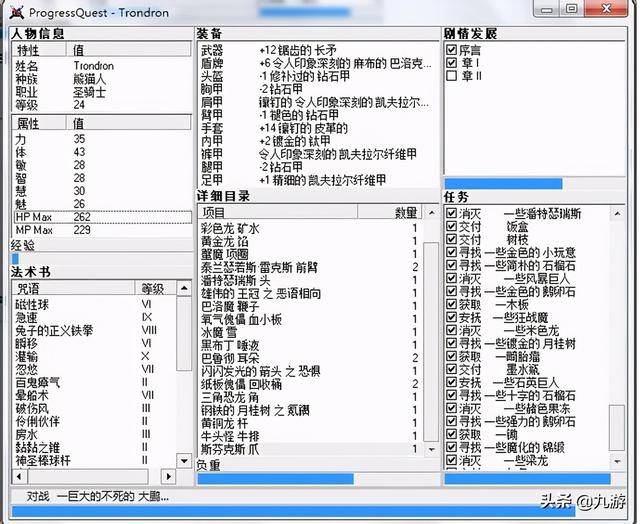Toggle the 章 I checkbox
640x524 pixels.
[x=451, y=63]
